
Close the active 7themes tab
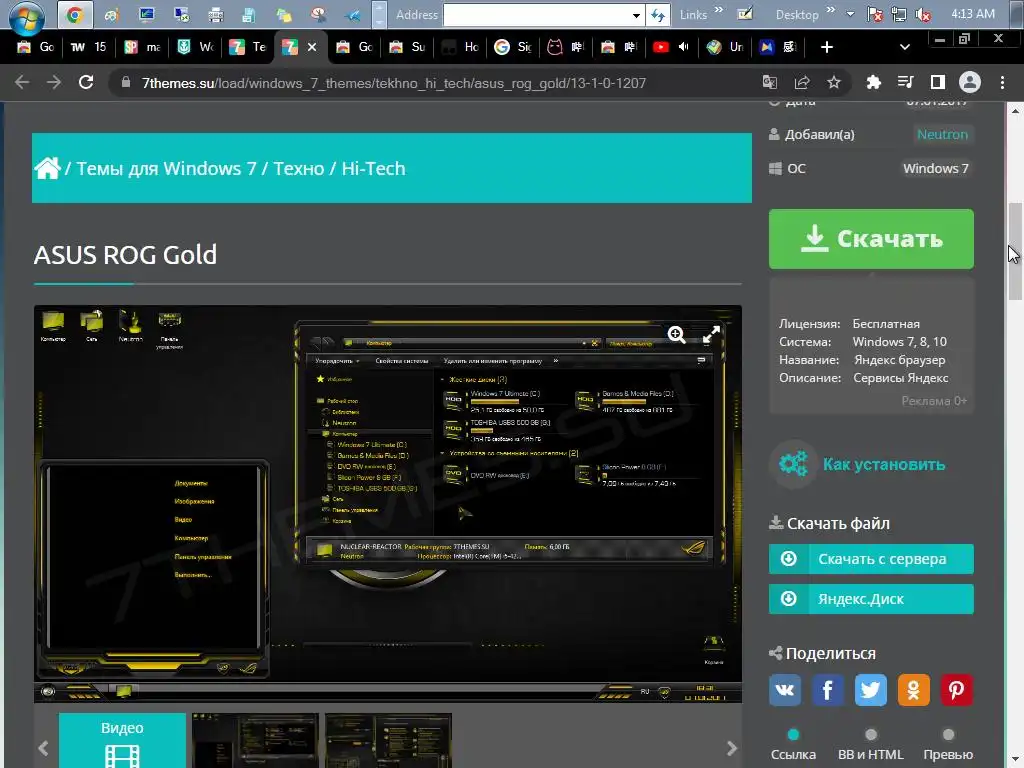tap(312, 47)
